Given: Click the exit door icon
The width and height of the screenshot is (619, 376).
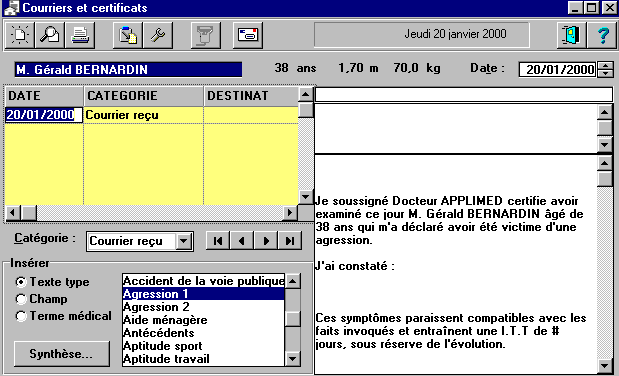Looking at the screenshot, I should pyautogui.click(x=571, y=35).
